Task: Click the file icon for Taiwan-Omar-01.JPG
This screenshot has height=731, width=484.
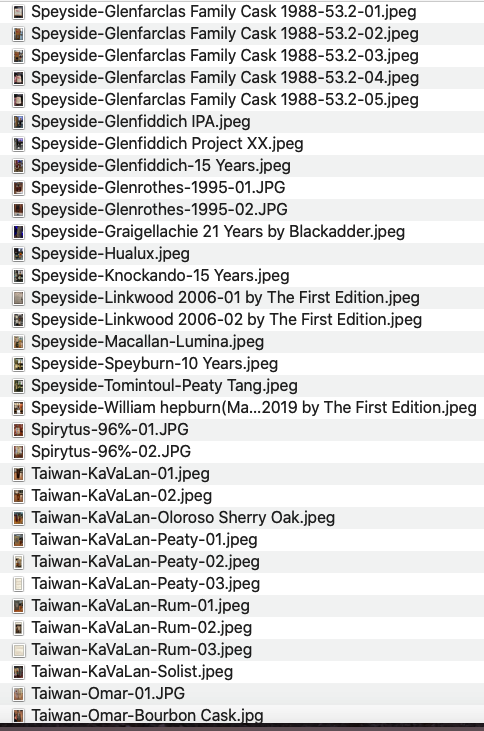Action: (18, 694)
